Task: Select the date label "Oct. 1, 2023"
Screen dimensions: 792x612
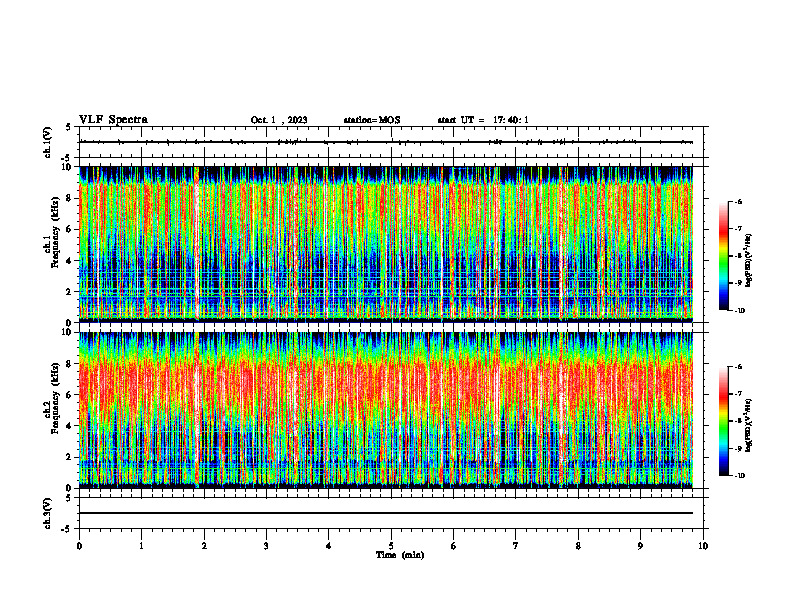Action: click(x=279, y=120)
